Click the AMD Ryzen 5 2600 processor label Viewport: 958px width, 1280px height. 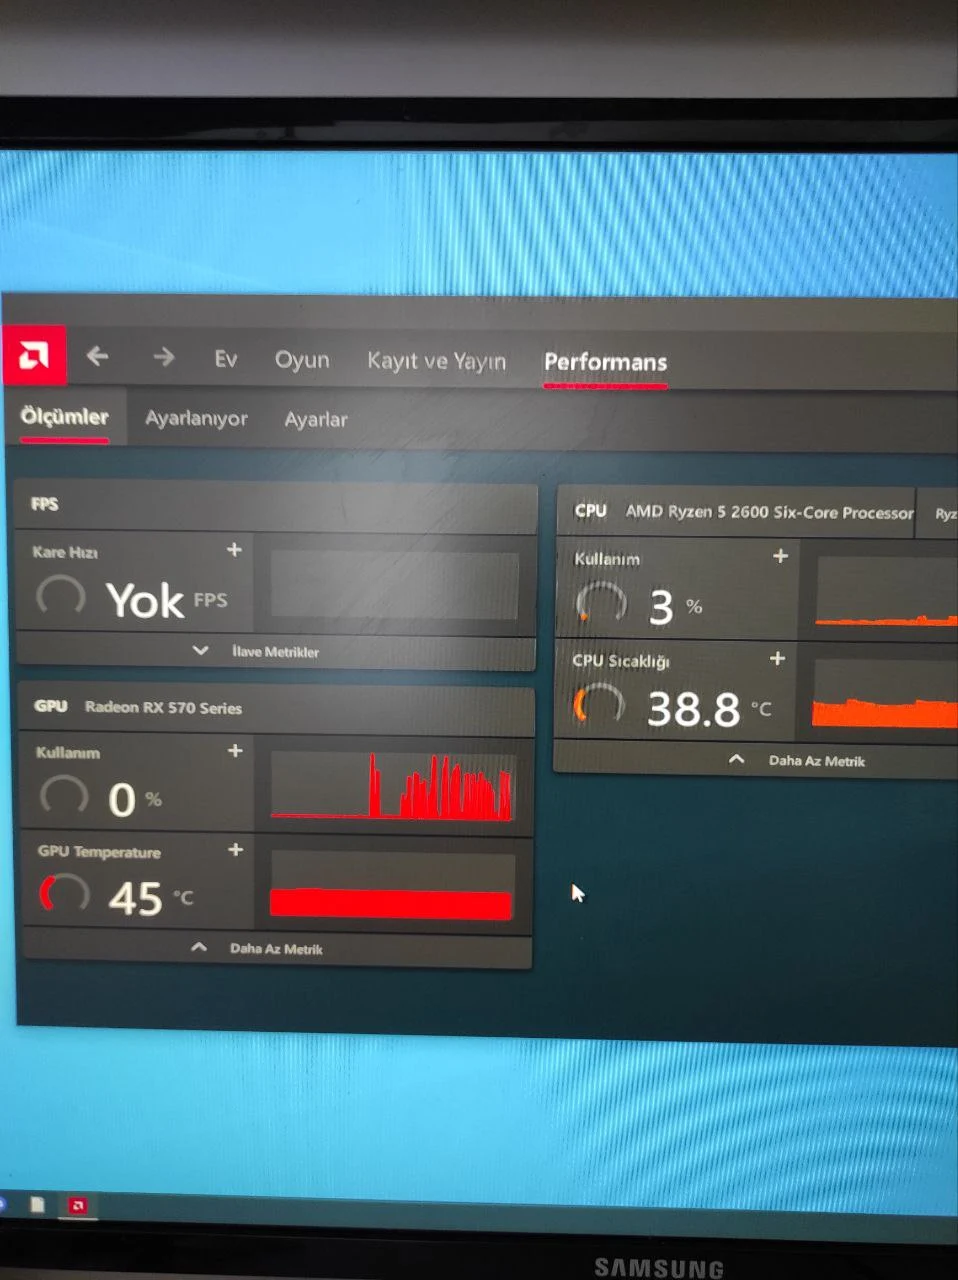pos(769,512)
